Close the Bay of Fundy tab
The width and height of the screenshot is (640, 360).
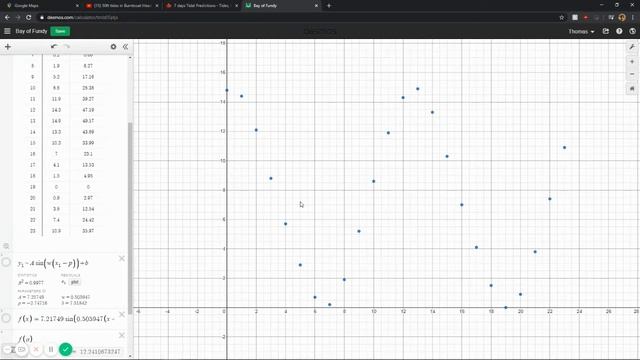tap(316, 6)
